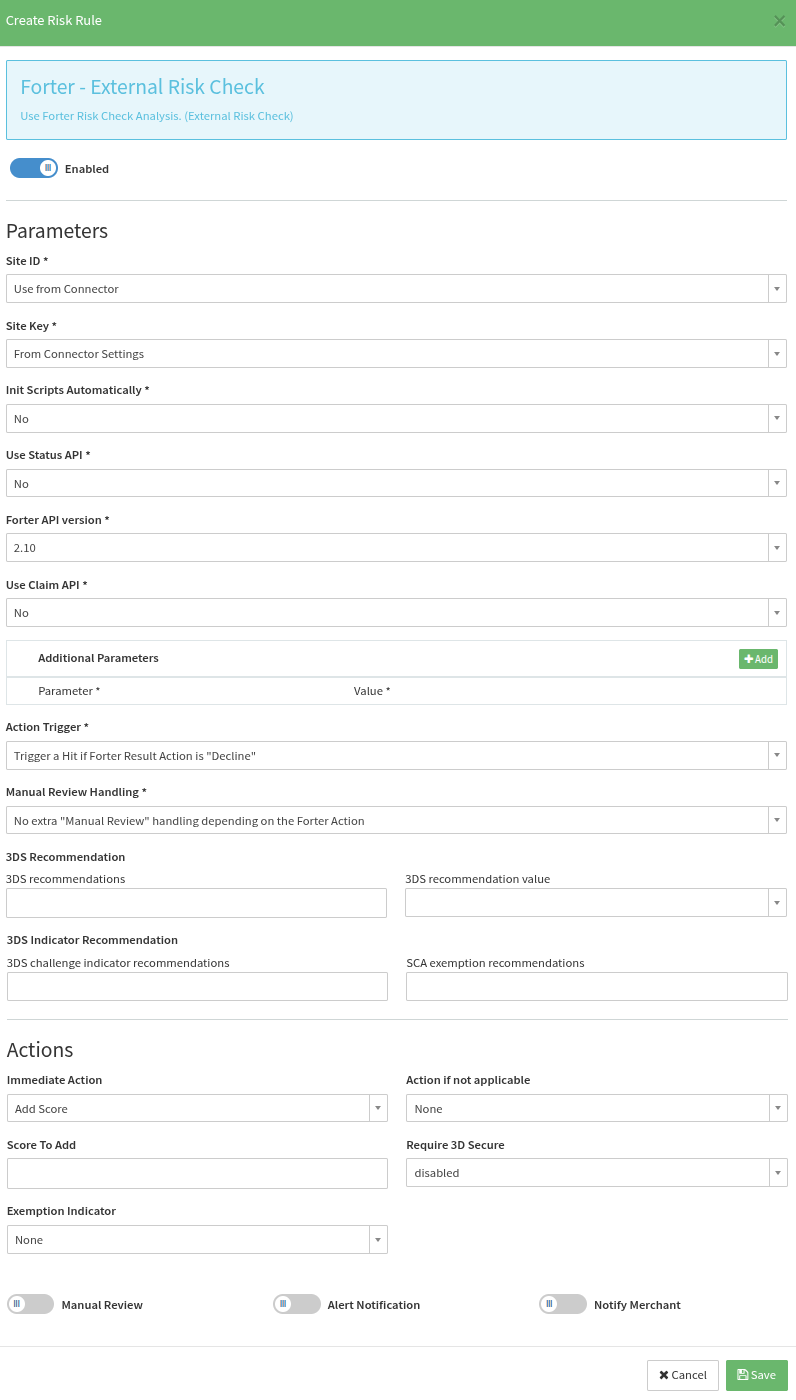Screen dimensions: 796x1400
Task: Click the Score To Add input field
Action: [197, 1173]
